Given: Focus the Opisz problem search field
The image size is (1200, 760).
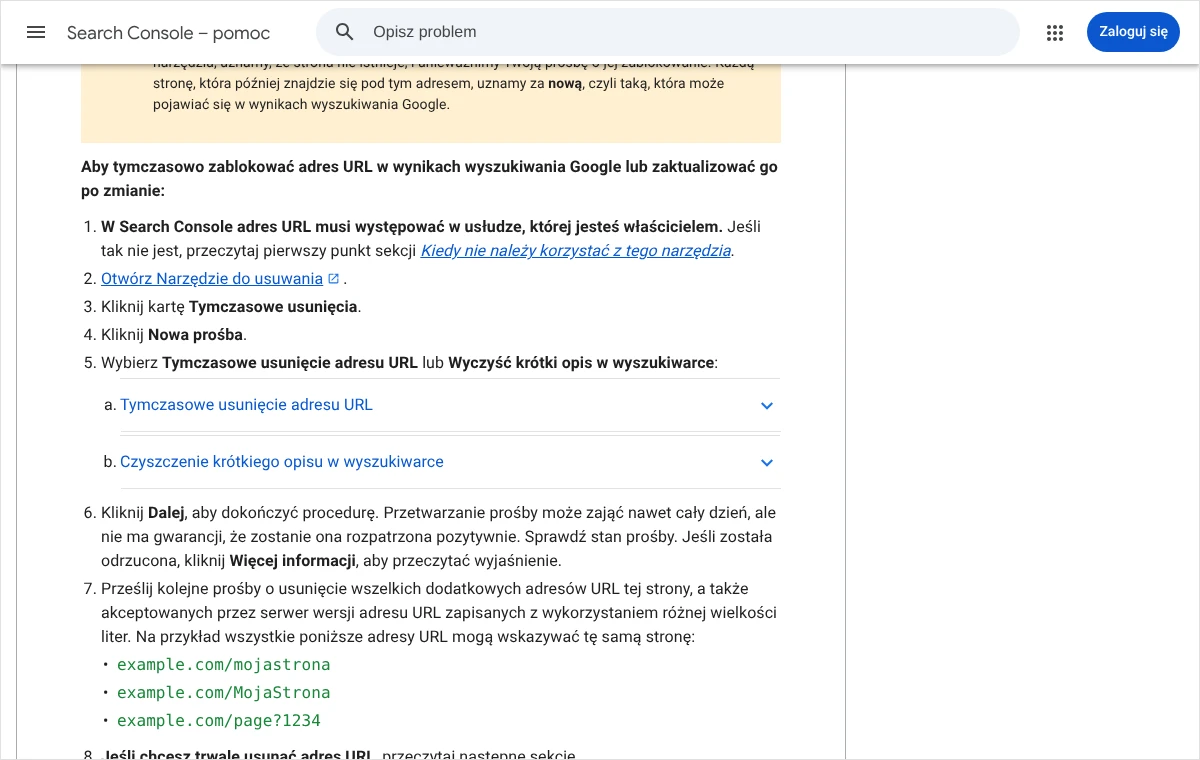Looking at the screenshot, I should click(x=668, y=32).
